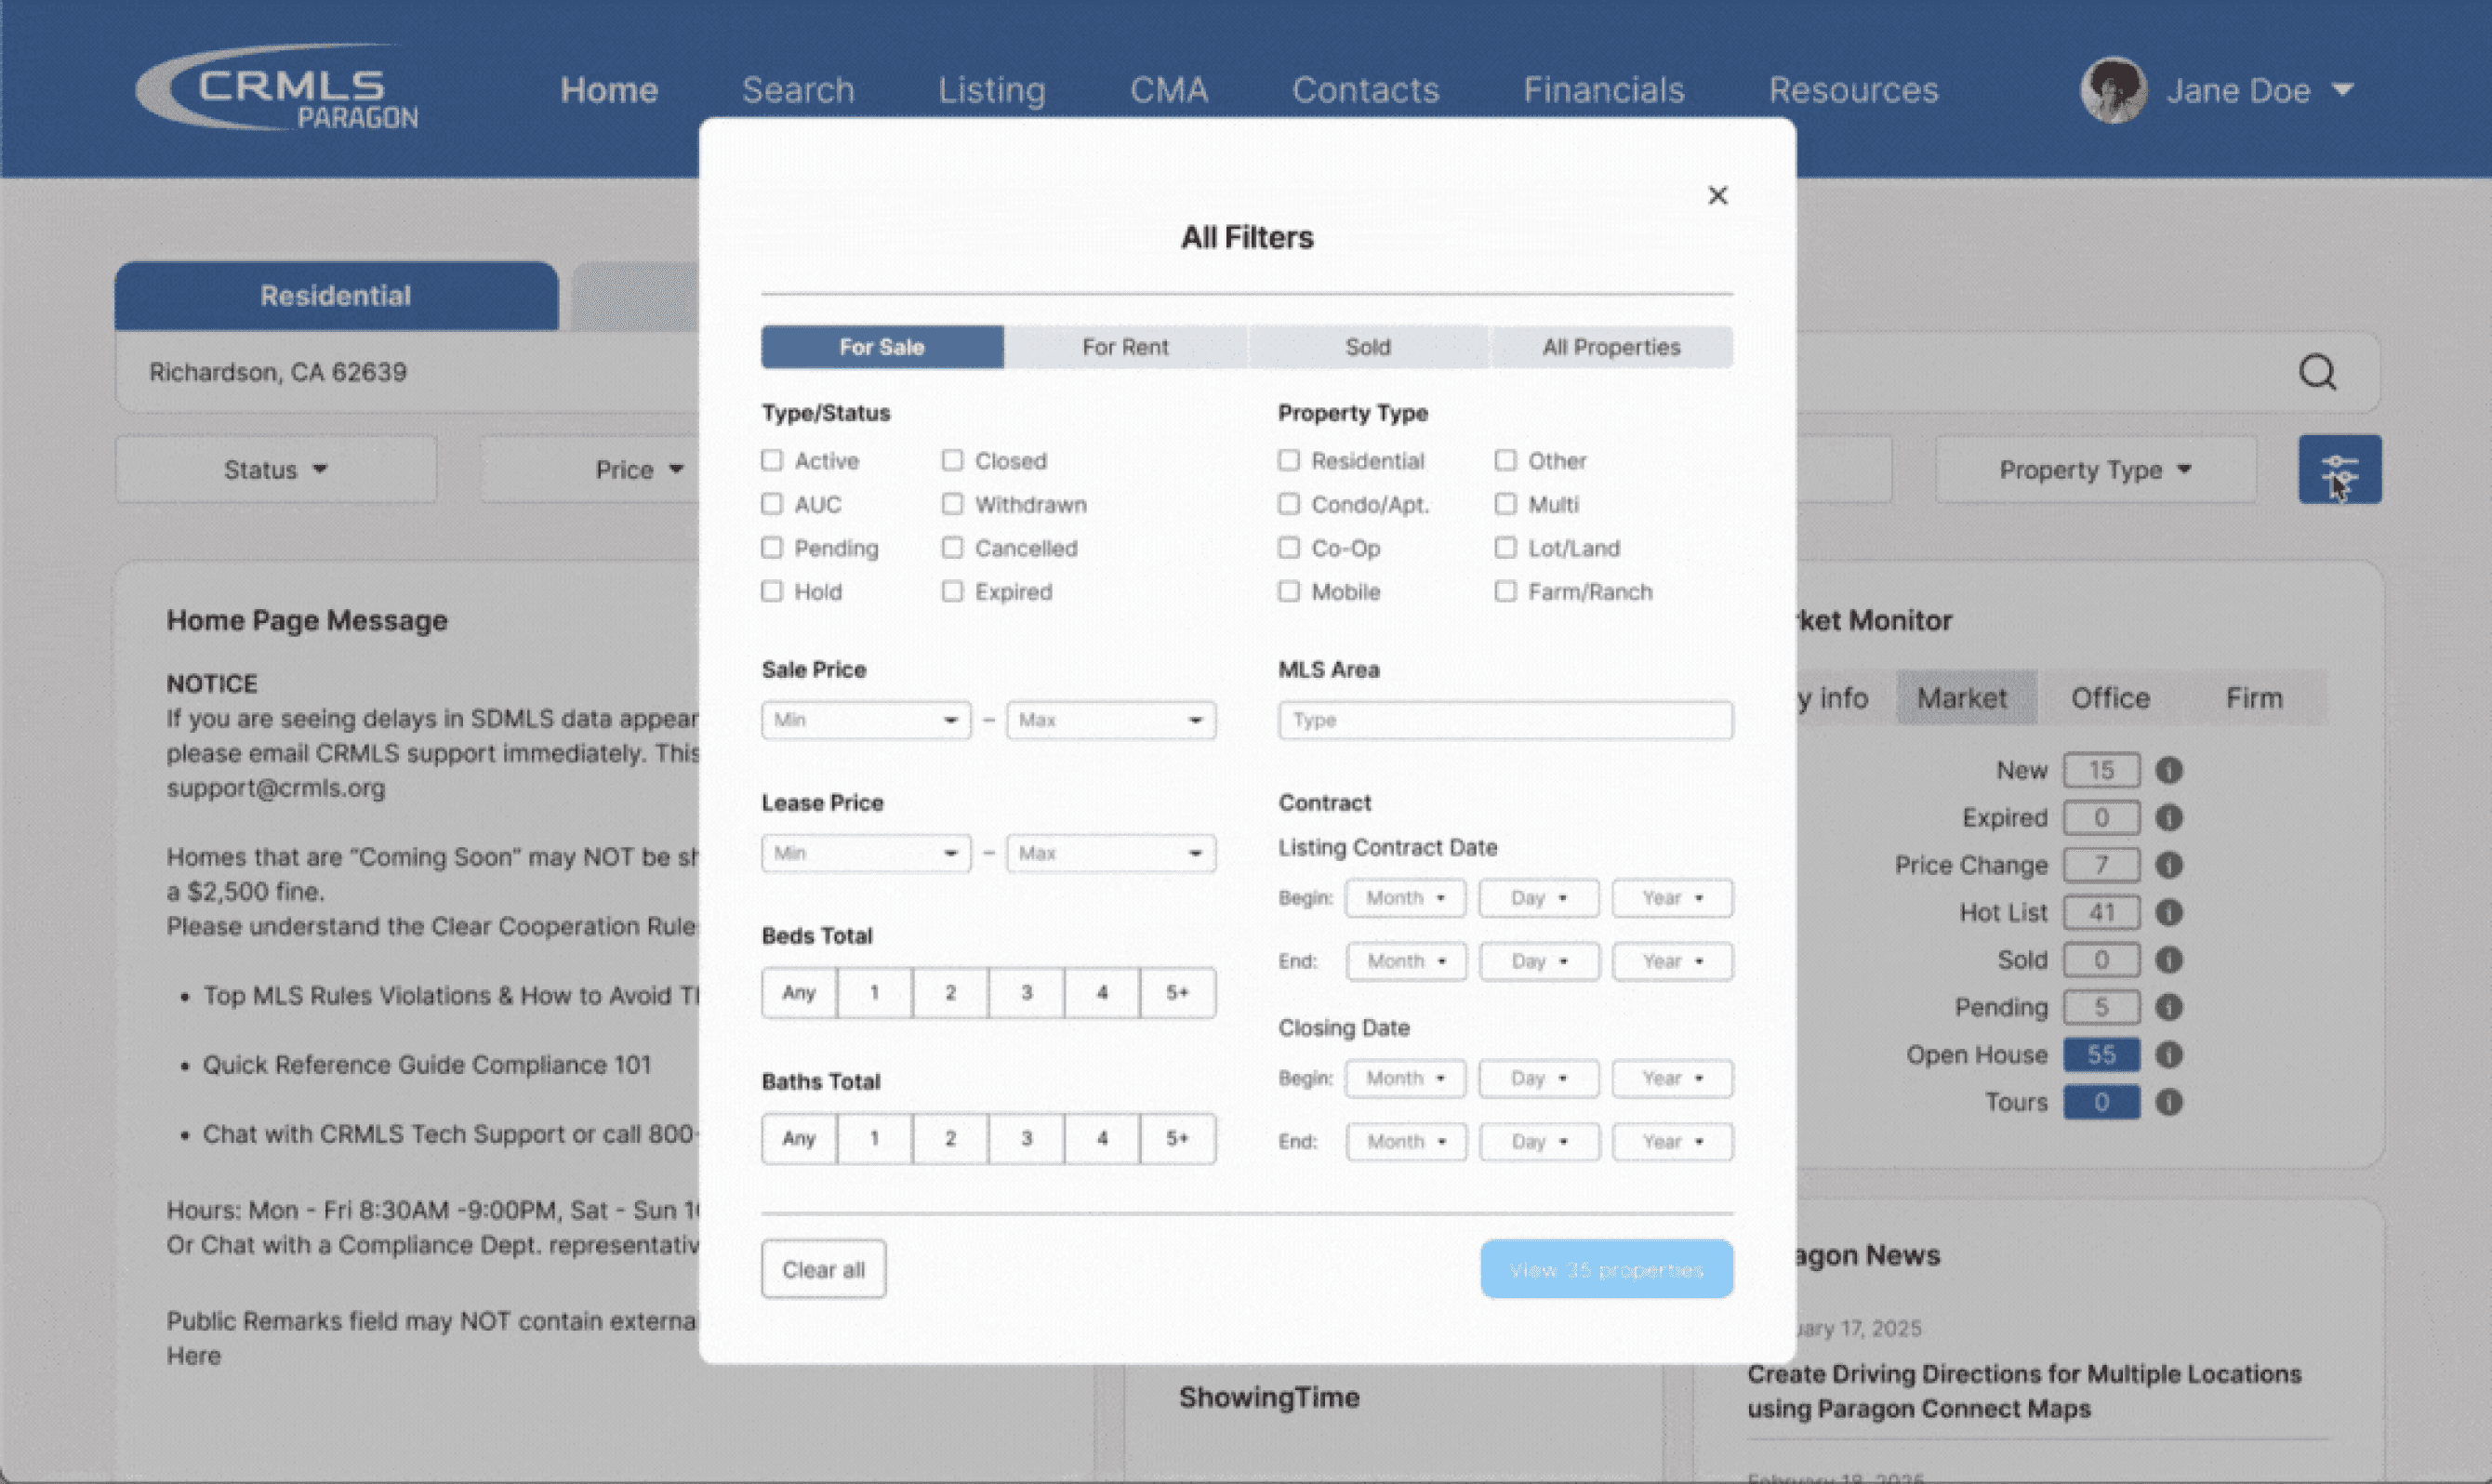
Task: Click the search magnifier icon
Action: [2316, 372]
